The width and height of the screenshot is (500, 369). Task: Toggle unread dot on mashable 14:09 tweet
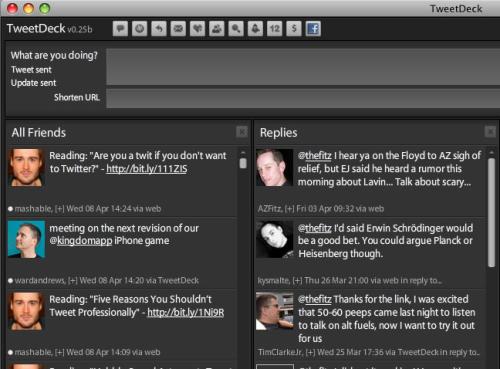coord(10,352)
